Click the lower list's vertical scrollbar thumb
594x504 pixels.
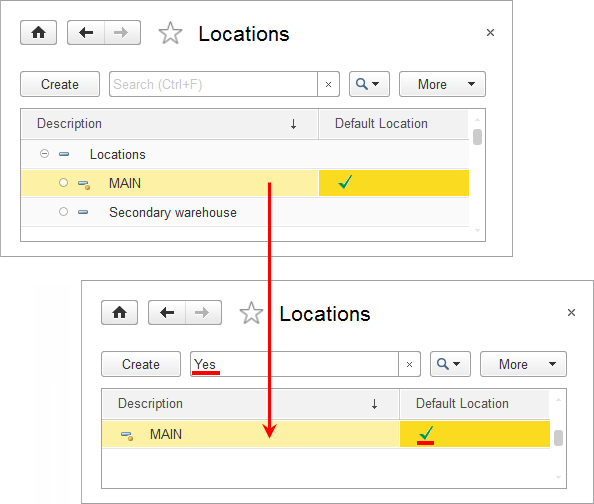click(558, 438)
